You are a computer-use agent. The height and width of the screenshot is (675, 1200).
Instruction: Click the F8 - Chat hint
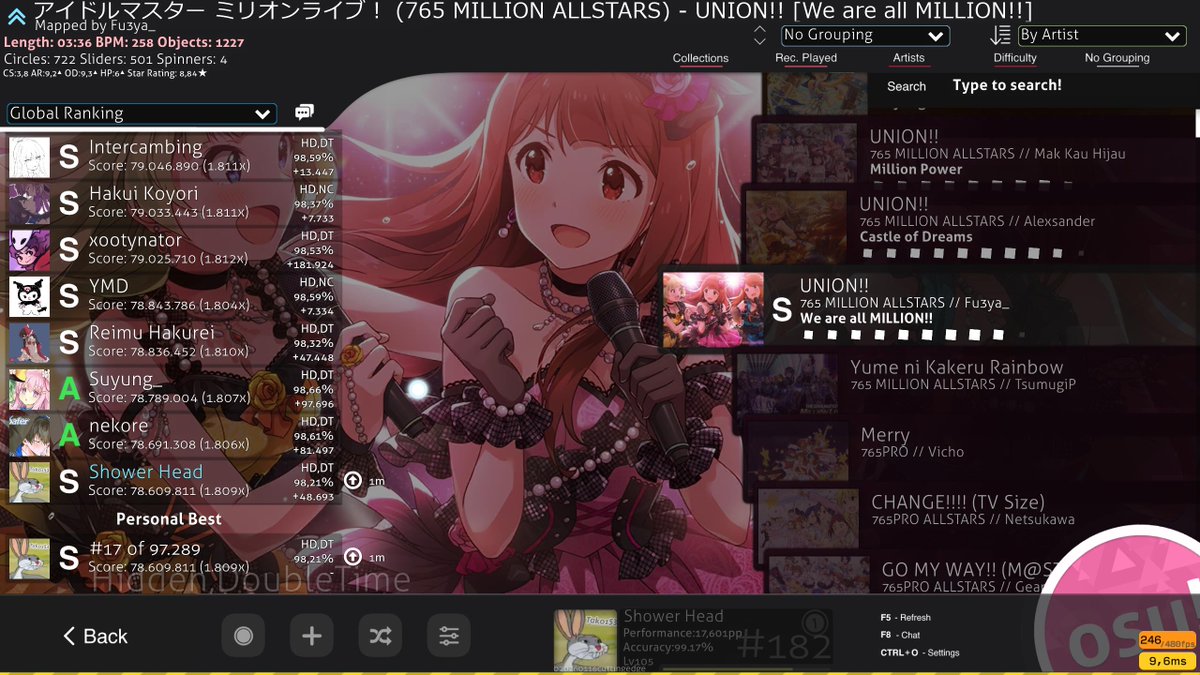pyautogui.click(x=900, y=635)
